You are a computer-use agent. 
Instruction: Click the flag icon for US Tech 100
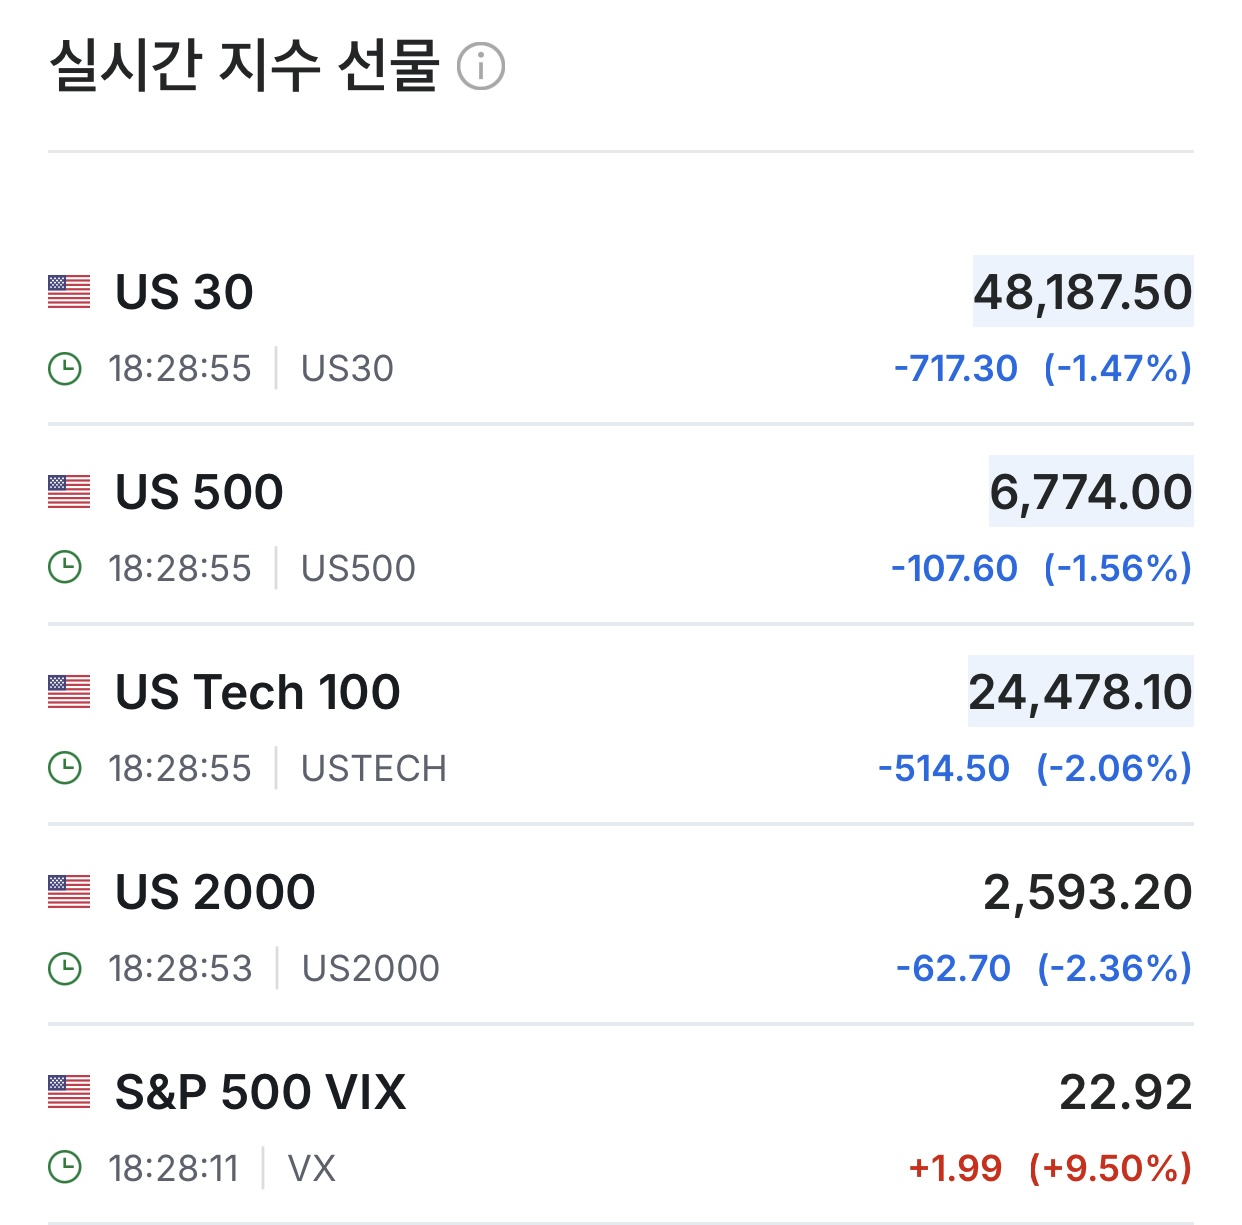pos(69,692)
